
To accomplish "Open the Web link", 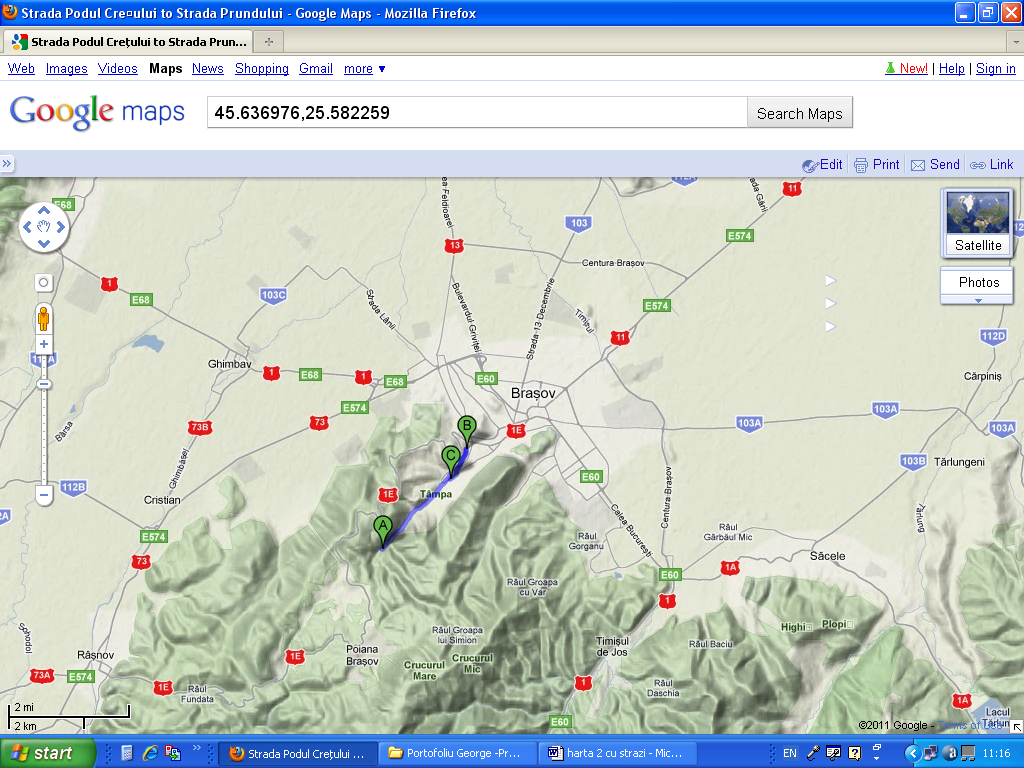I will click(21, 69).
